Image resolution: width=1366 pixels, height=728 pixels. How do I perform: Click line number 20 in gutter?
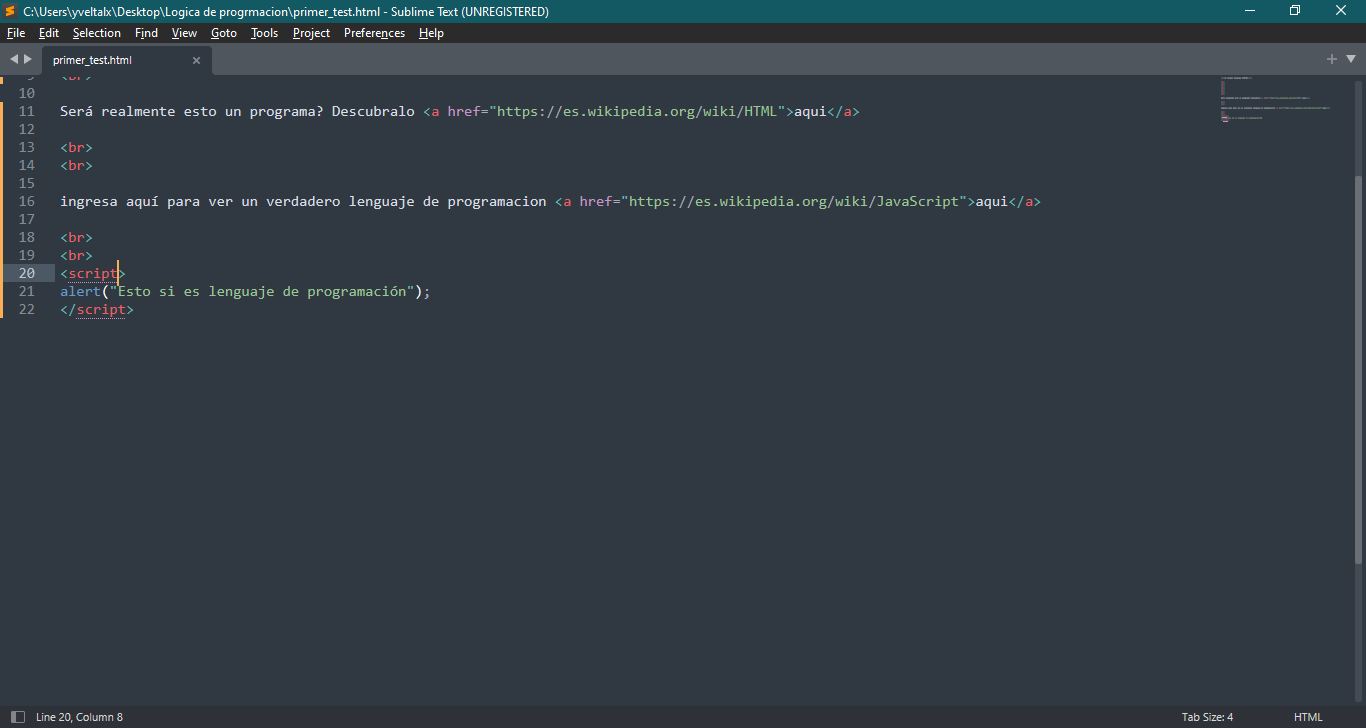point(27,273)
